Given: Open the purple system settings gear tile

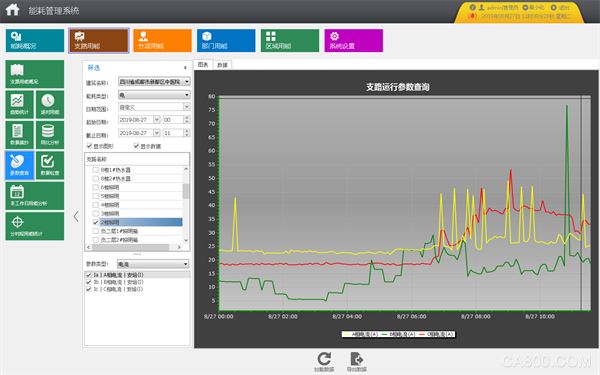Looking at the screenshot, I should pos(353,40).
